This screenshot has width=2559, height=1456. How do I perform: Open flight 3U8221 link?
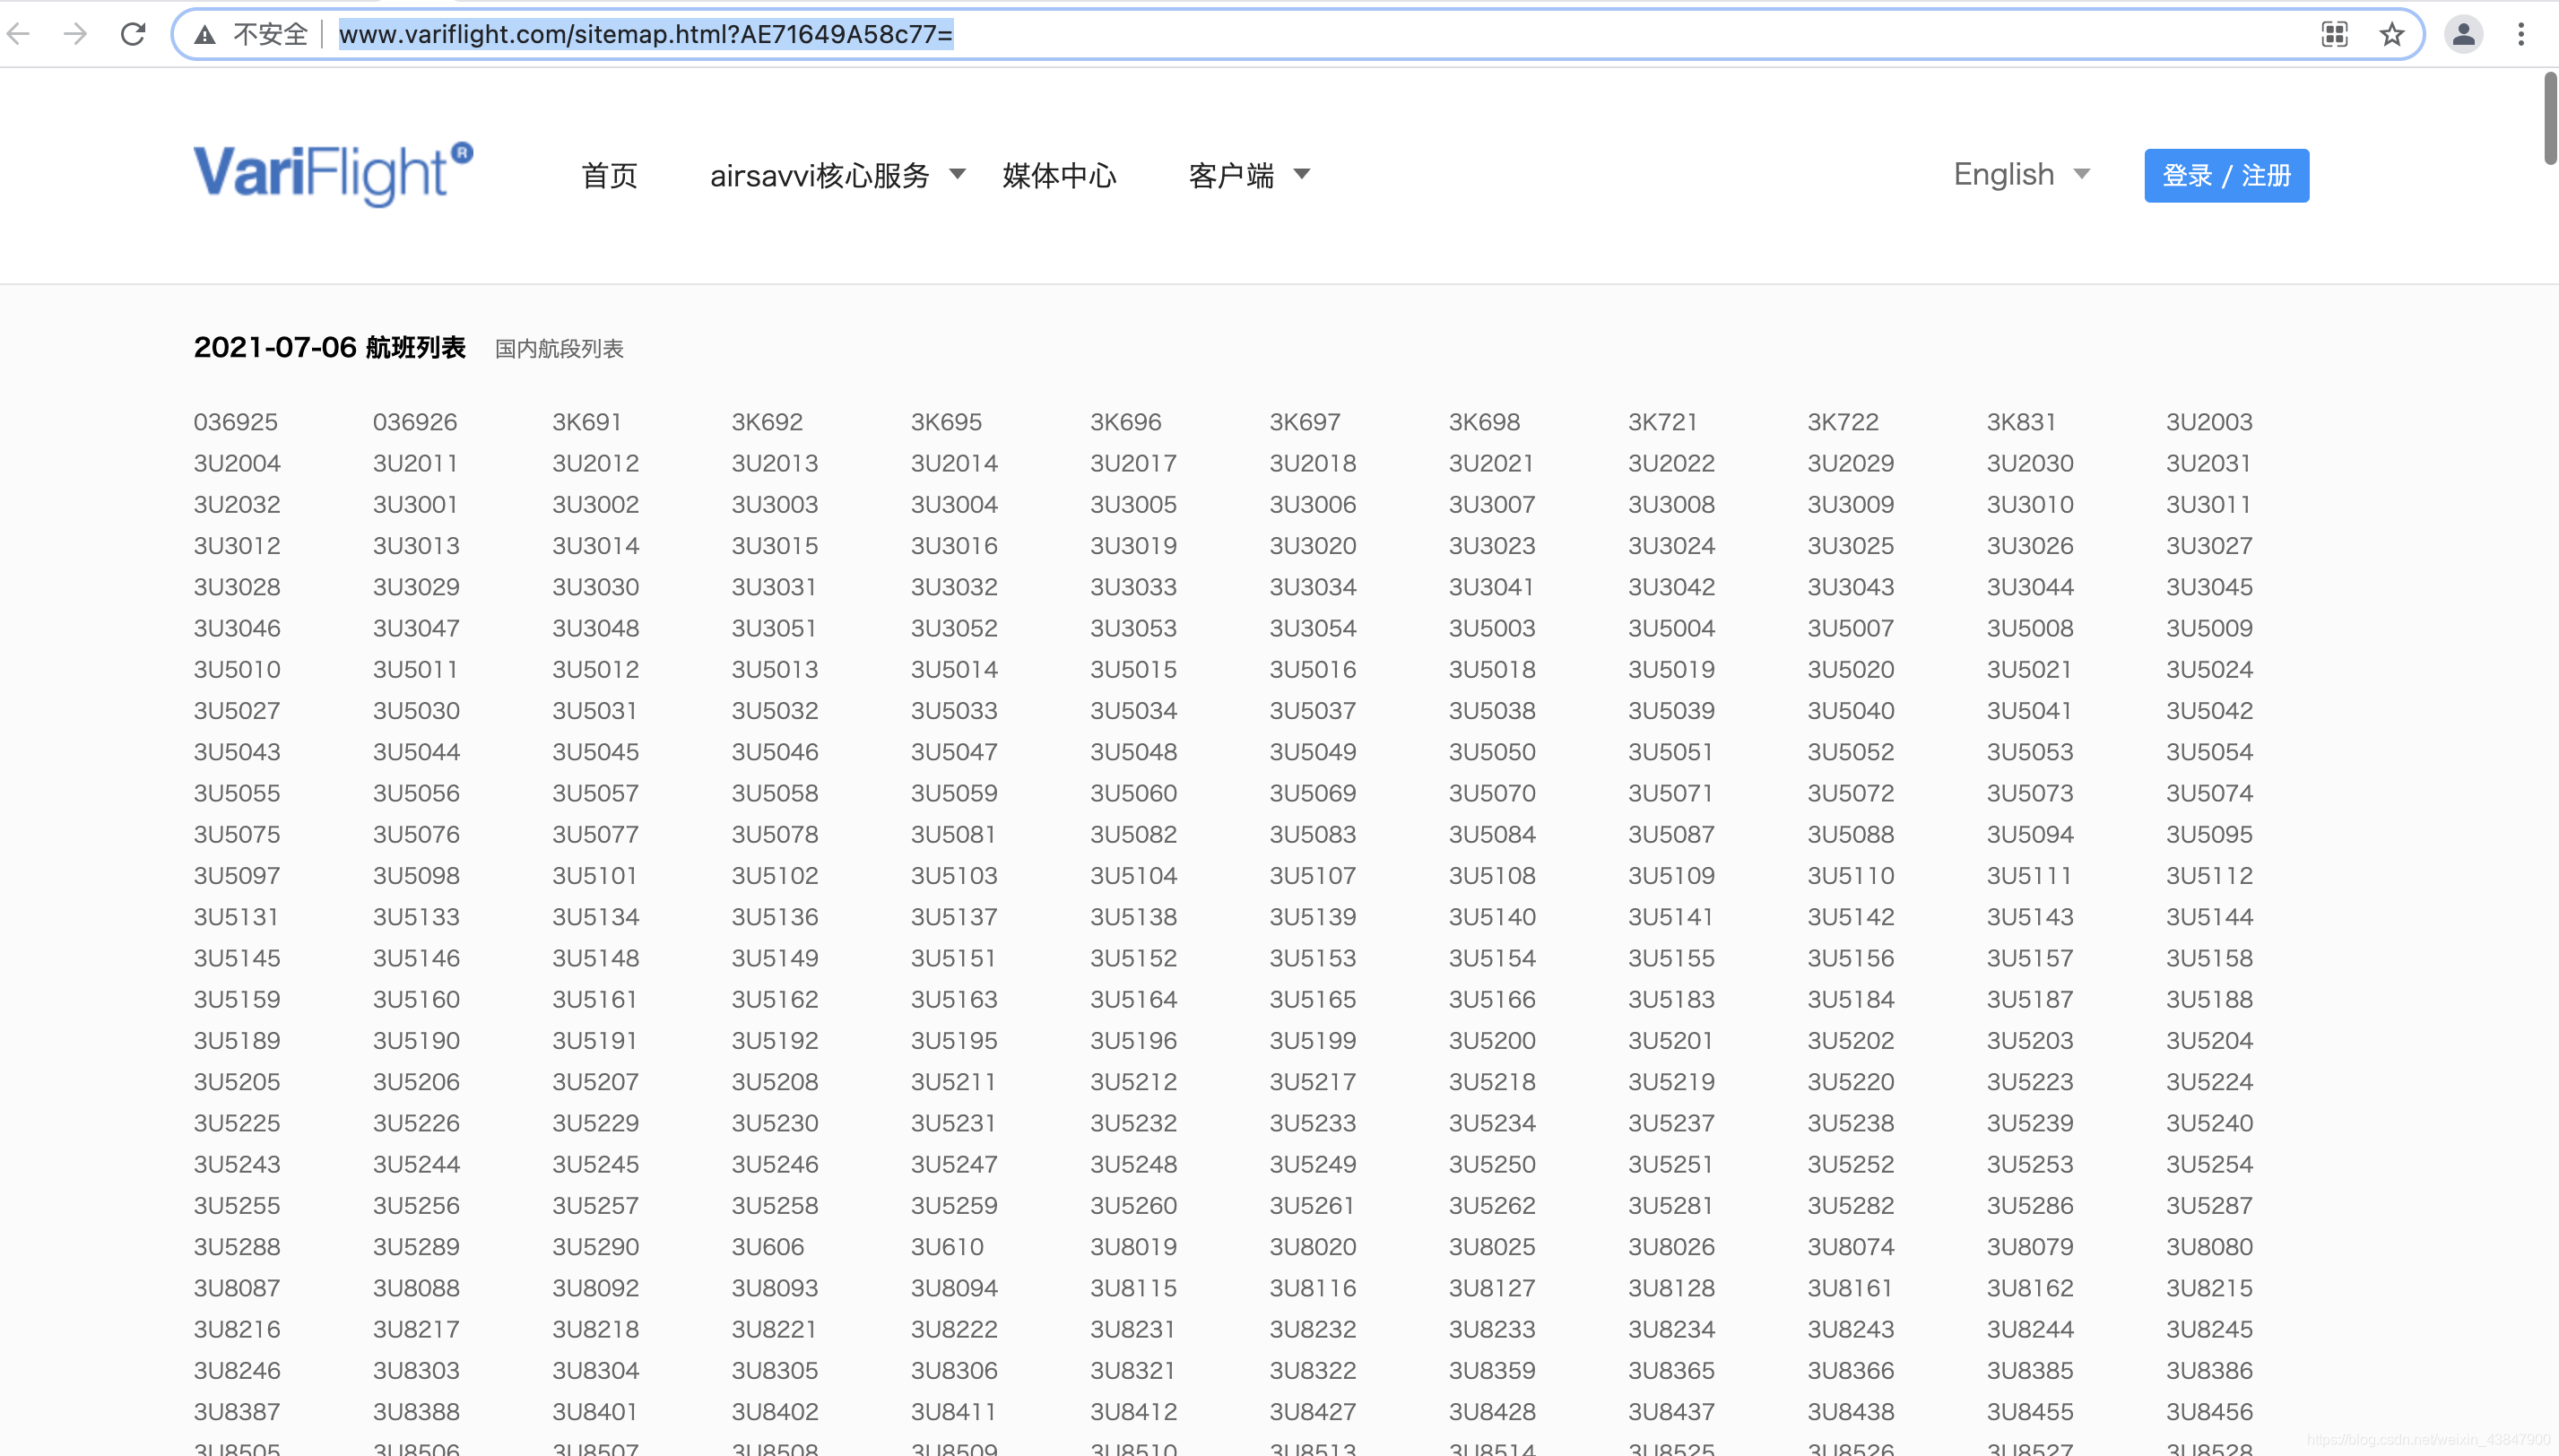tap(774, 1329)
